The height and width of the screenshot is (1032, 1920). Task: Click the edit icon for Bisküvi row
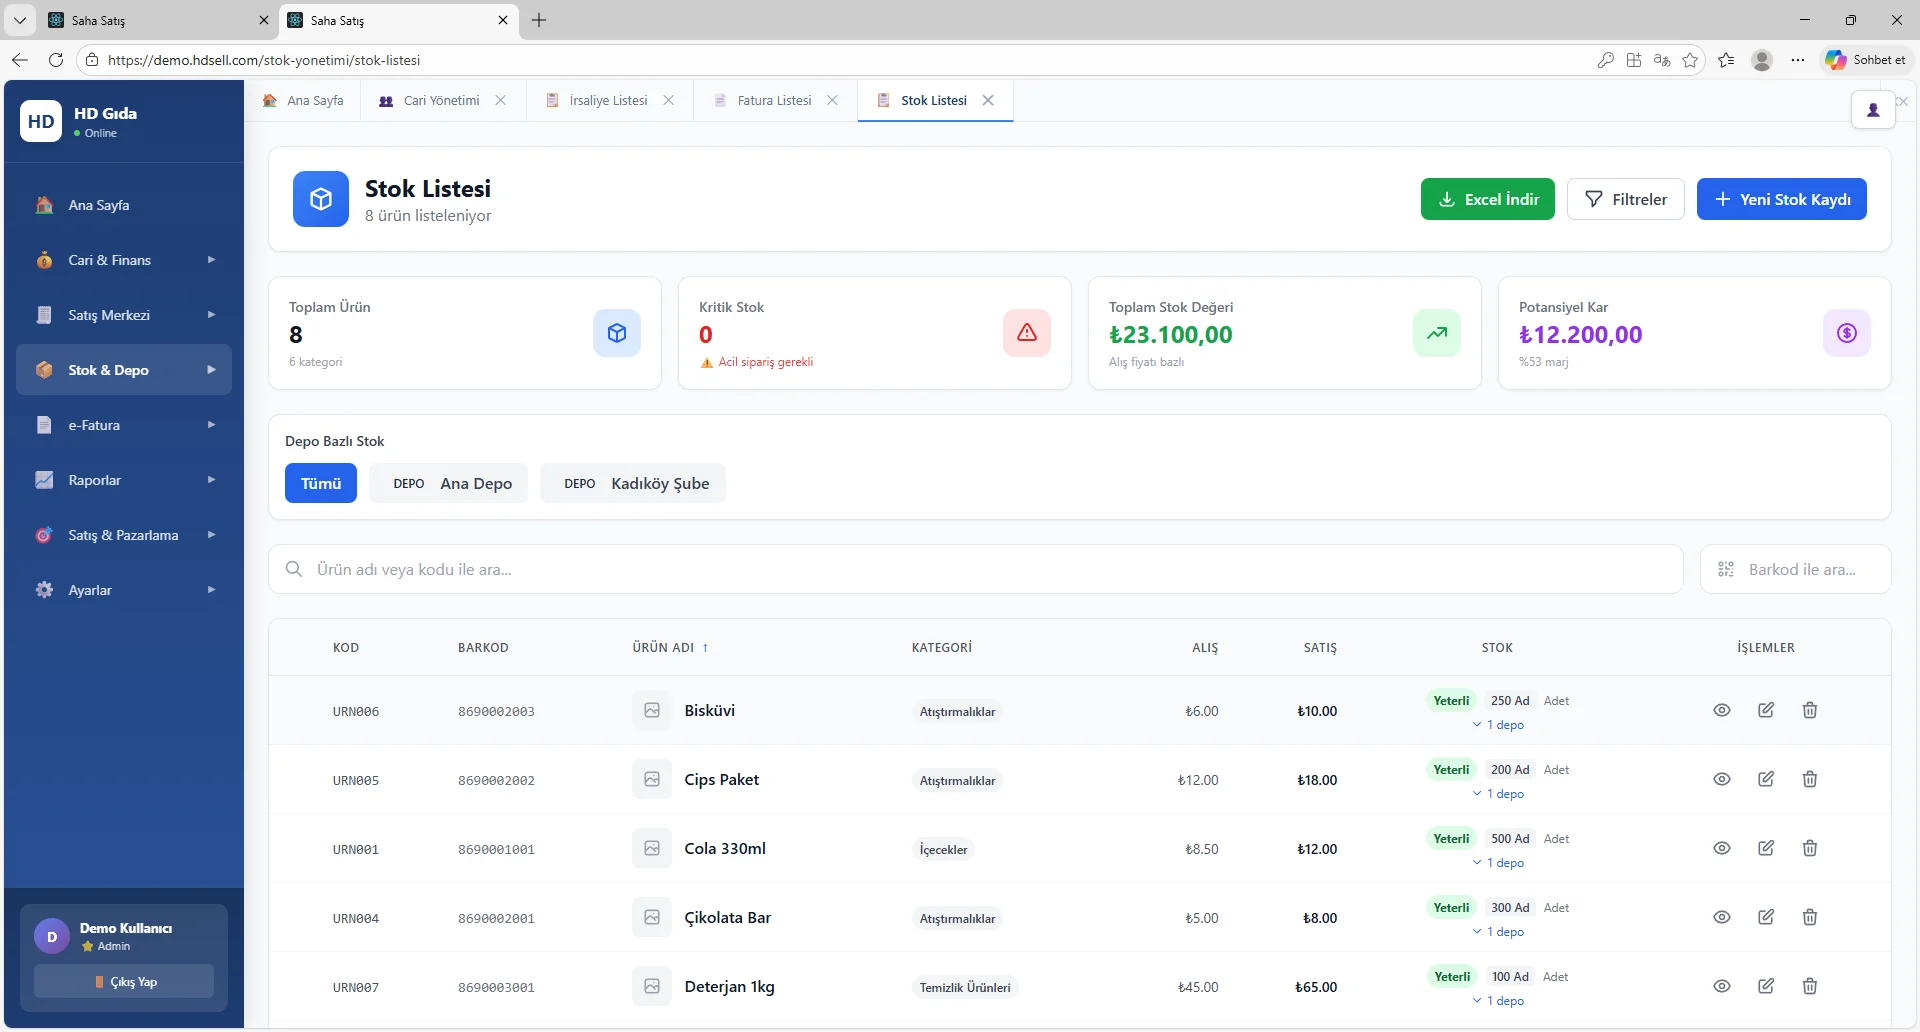coord(1766,710)
